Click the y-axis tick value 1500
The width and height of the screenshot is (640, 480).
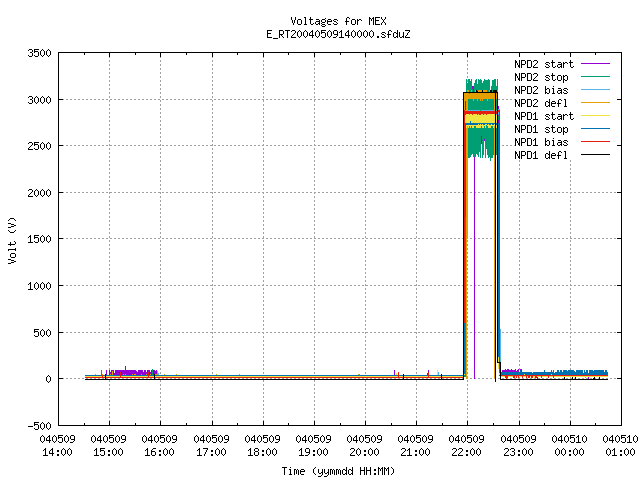40,239
